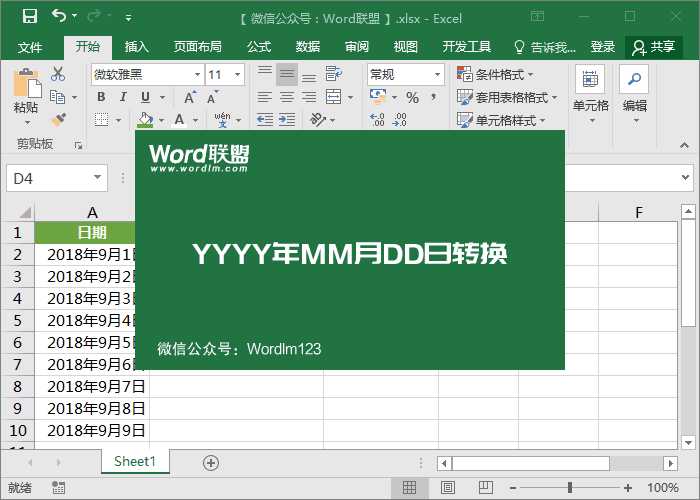Viewport: 700px width, 500px height.
Task: Click the Undo arrow icon
Action: pos(59,16)
